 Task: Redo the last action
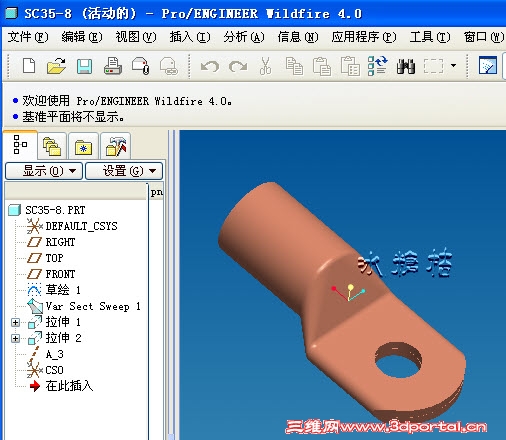pos(238,66)
